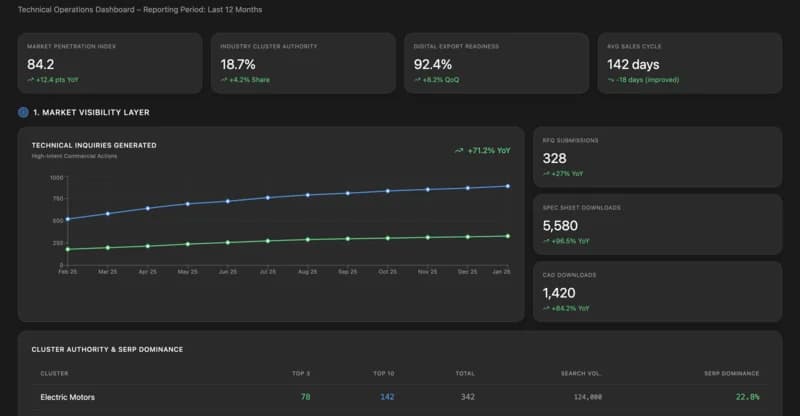Click the trend arrow under CAD Downloads
The height and width of the screenshot is (416, 800).
tap(546, 308)
